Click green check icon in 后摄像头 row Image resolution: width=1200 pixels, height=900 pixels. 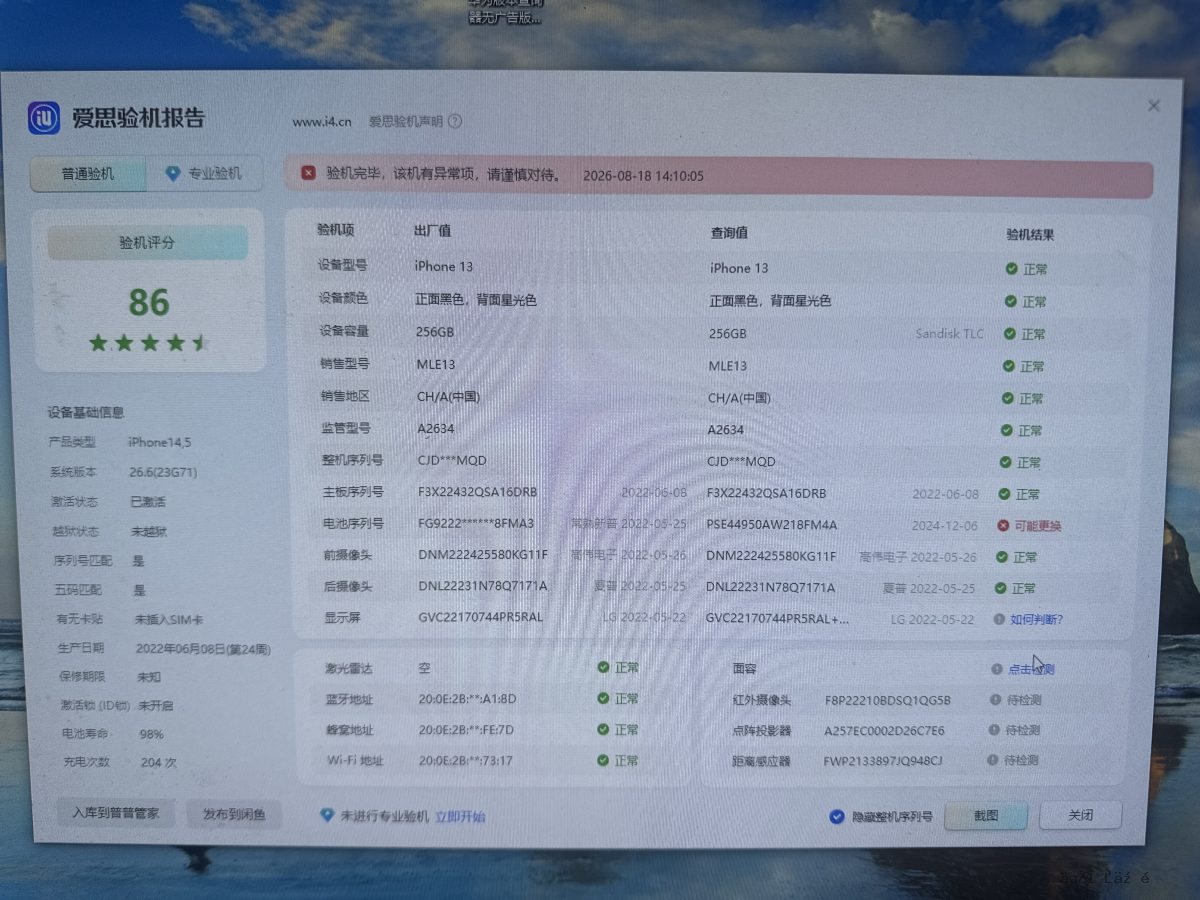(x=1000, y=588)
